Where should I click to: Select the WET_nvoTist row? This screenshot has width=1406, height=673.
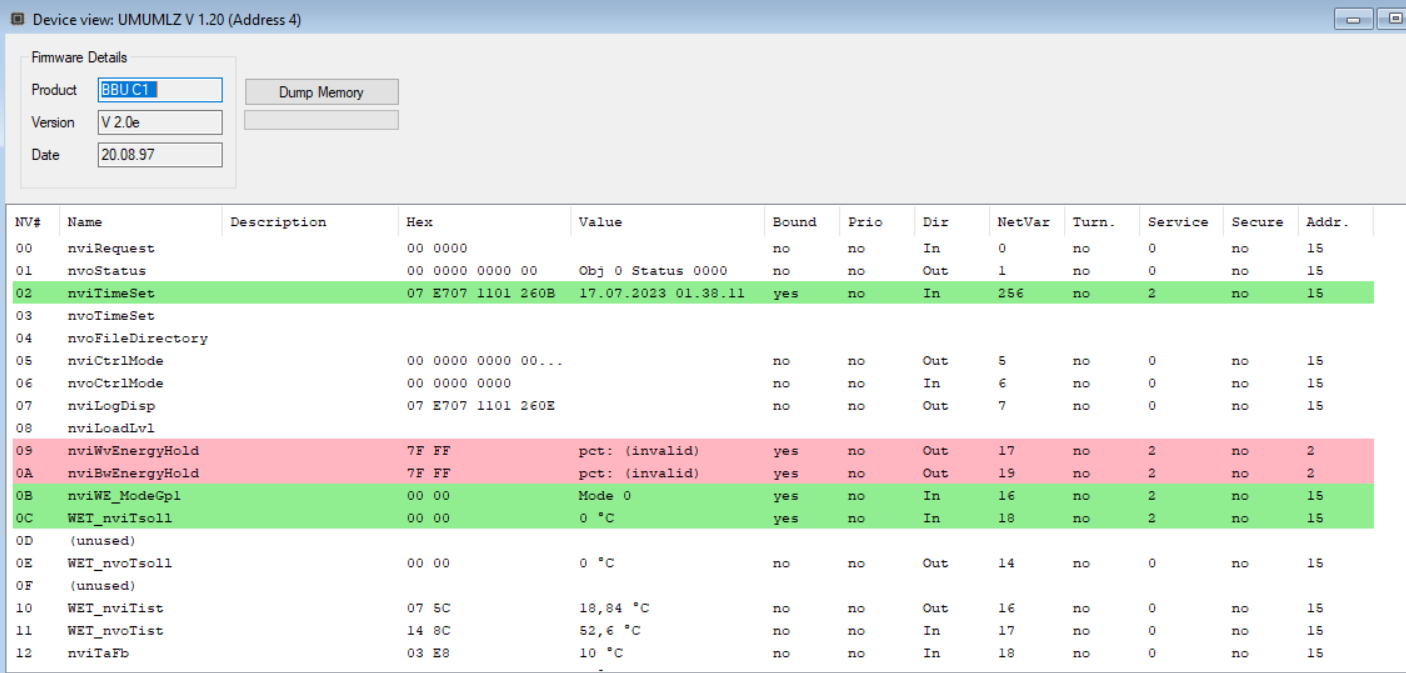point(691,631)
